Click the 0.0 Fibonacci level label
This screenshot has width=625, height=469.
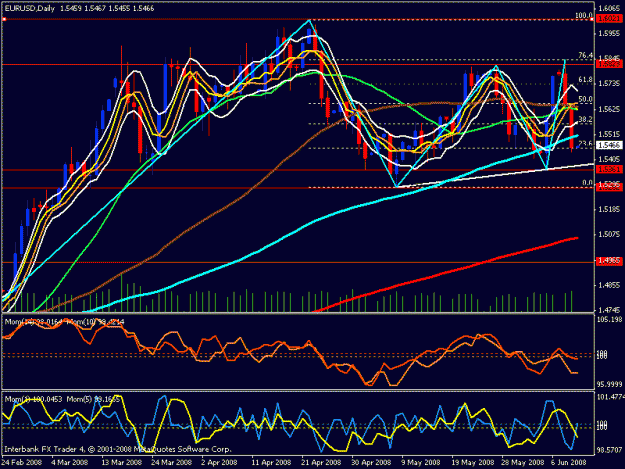click(587, 183)
